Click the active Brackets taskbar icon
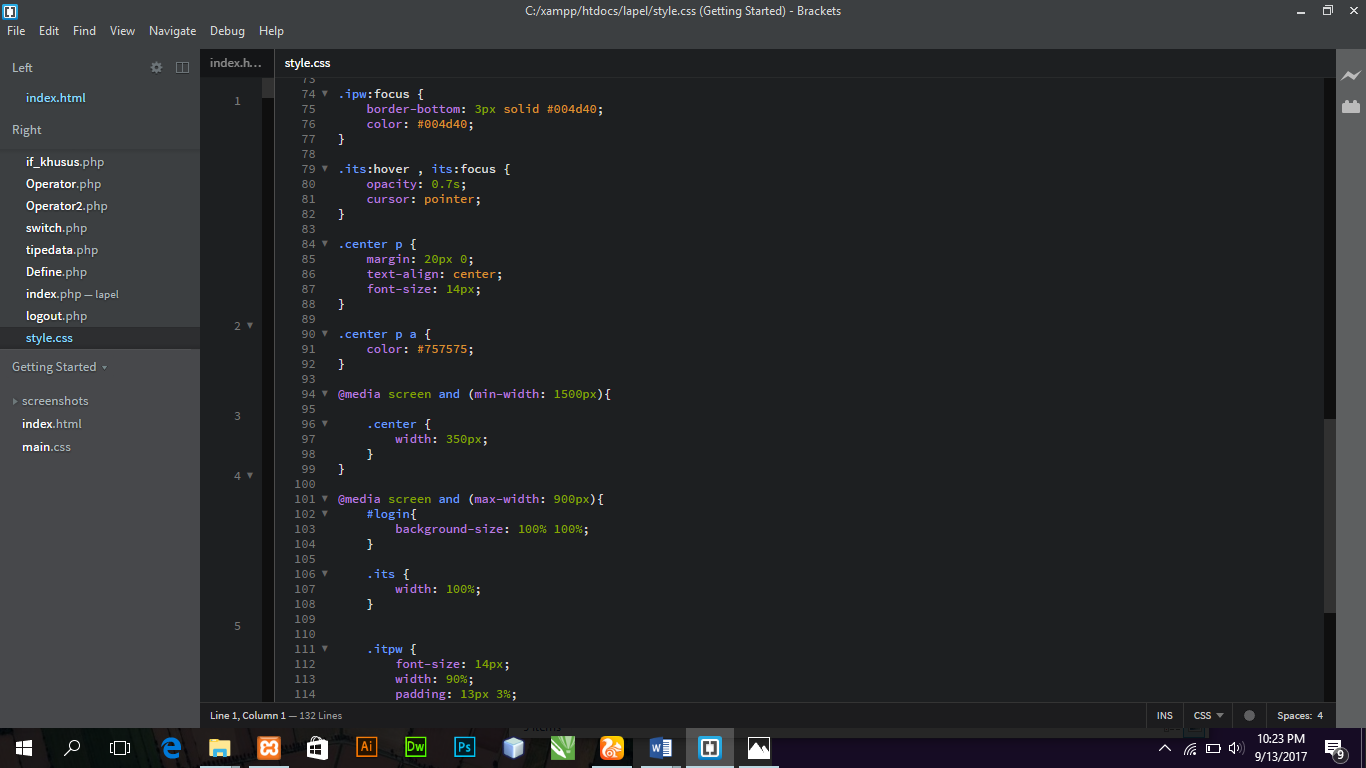The width and height of the screenshot is (1366, 768). [710, 748]
